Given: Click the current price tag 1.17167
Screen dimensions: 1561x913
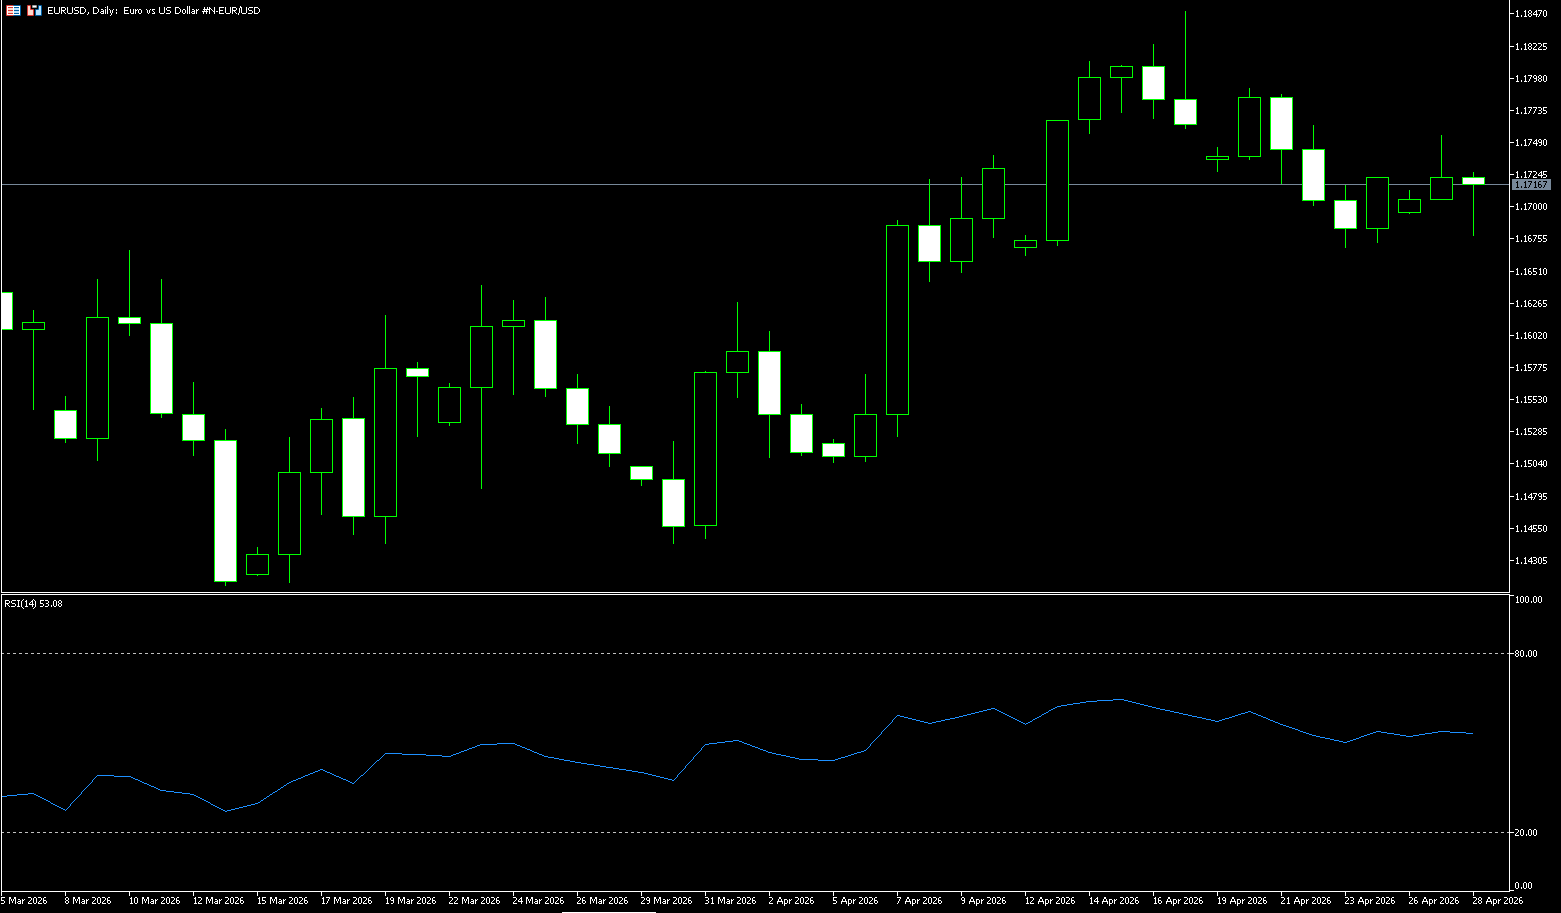Looking at the screenshot, I should [1530, 185].
